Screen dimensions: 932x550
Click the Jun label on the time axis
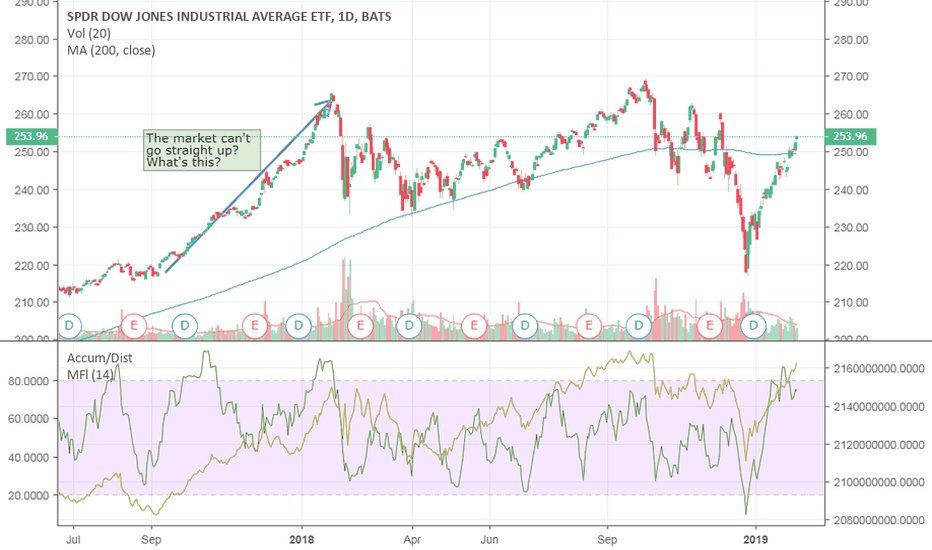pos(489,540)
